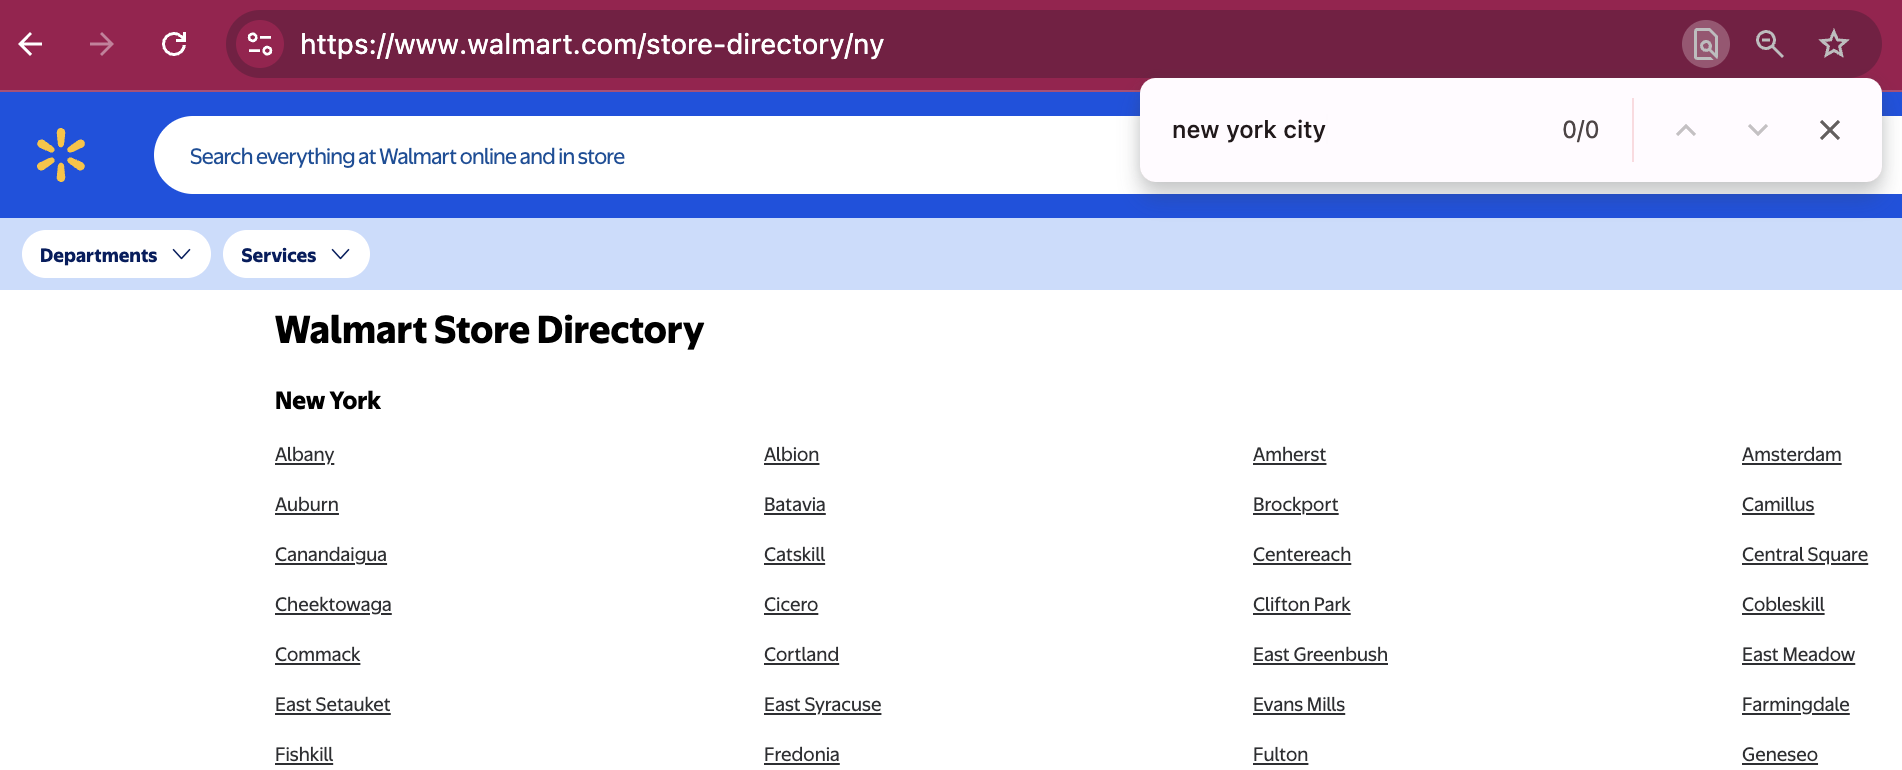
Task: Click the Walmart search input field
Action: click(x=640, y=156)
